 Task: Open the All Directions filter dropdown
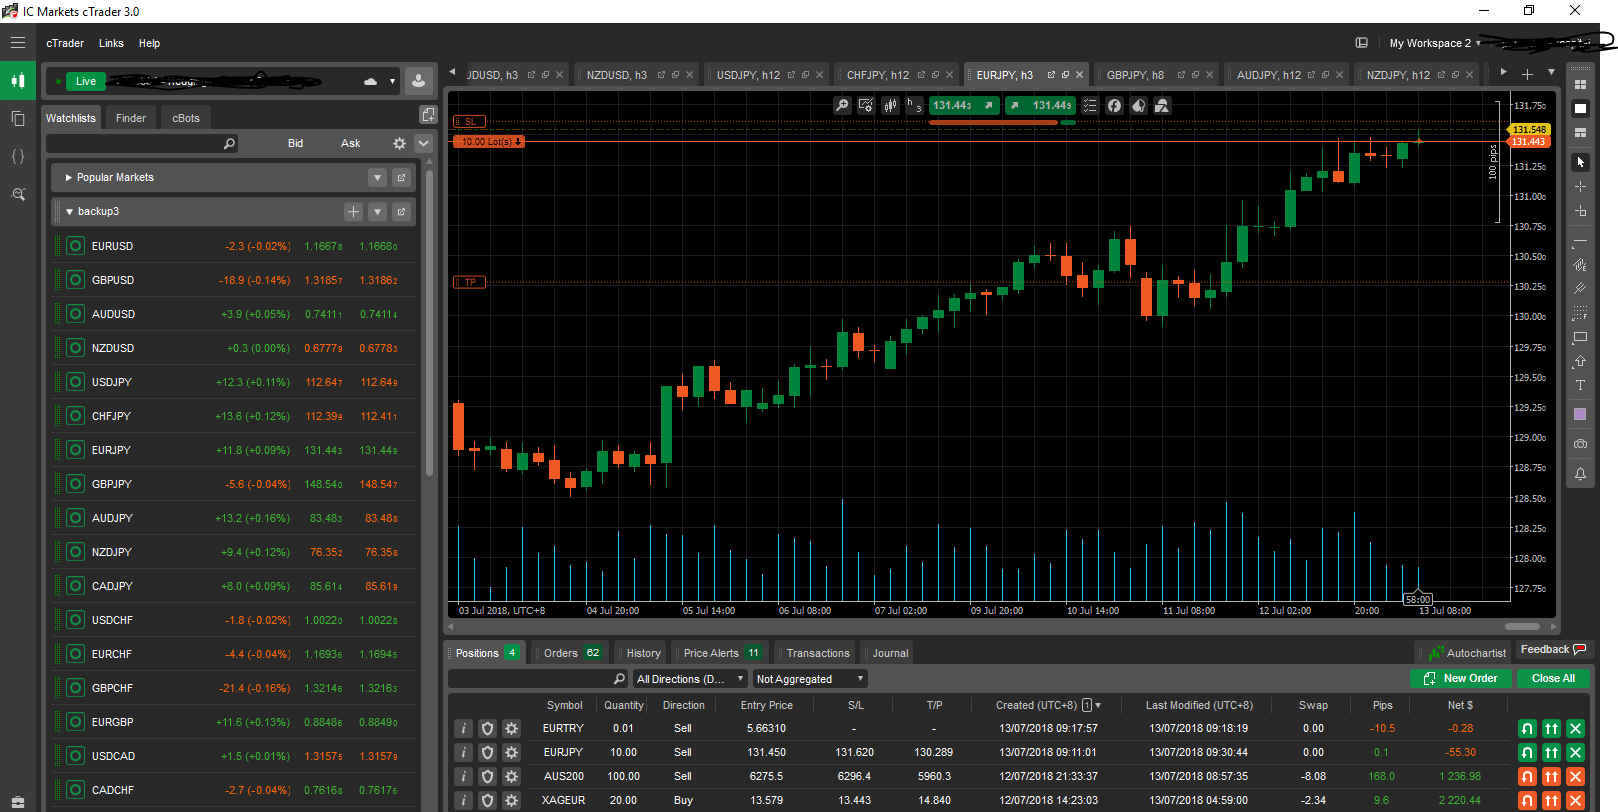(690, 679)
